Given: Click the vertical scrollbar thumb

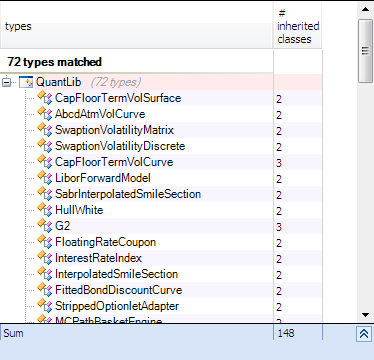Looking at the screenshot, I should coord(365,51).
